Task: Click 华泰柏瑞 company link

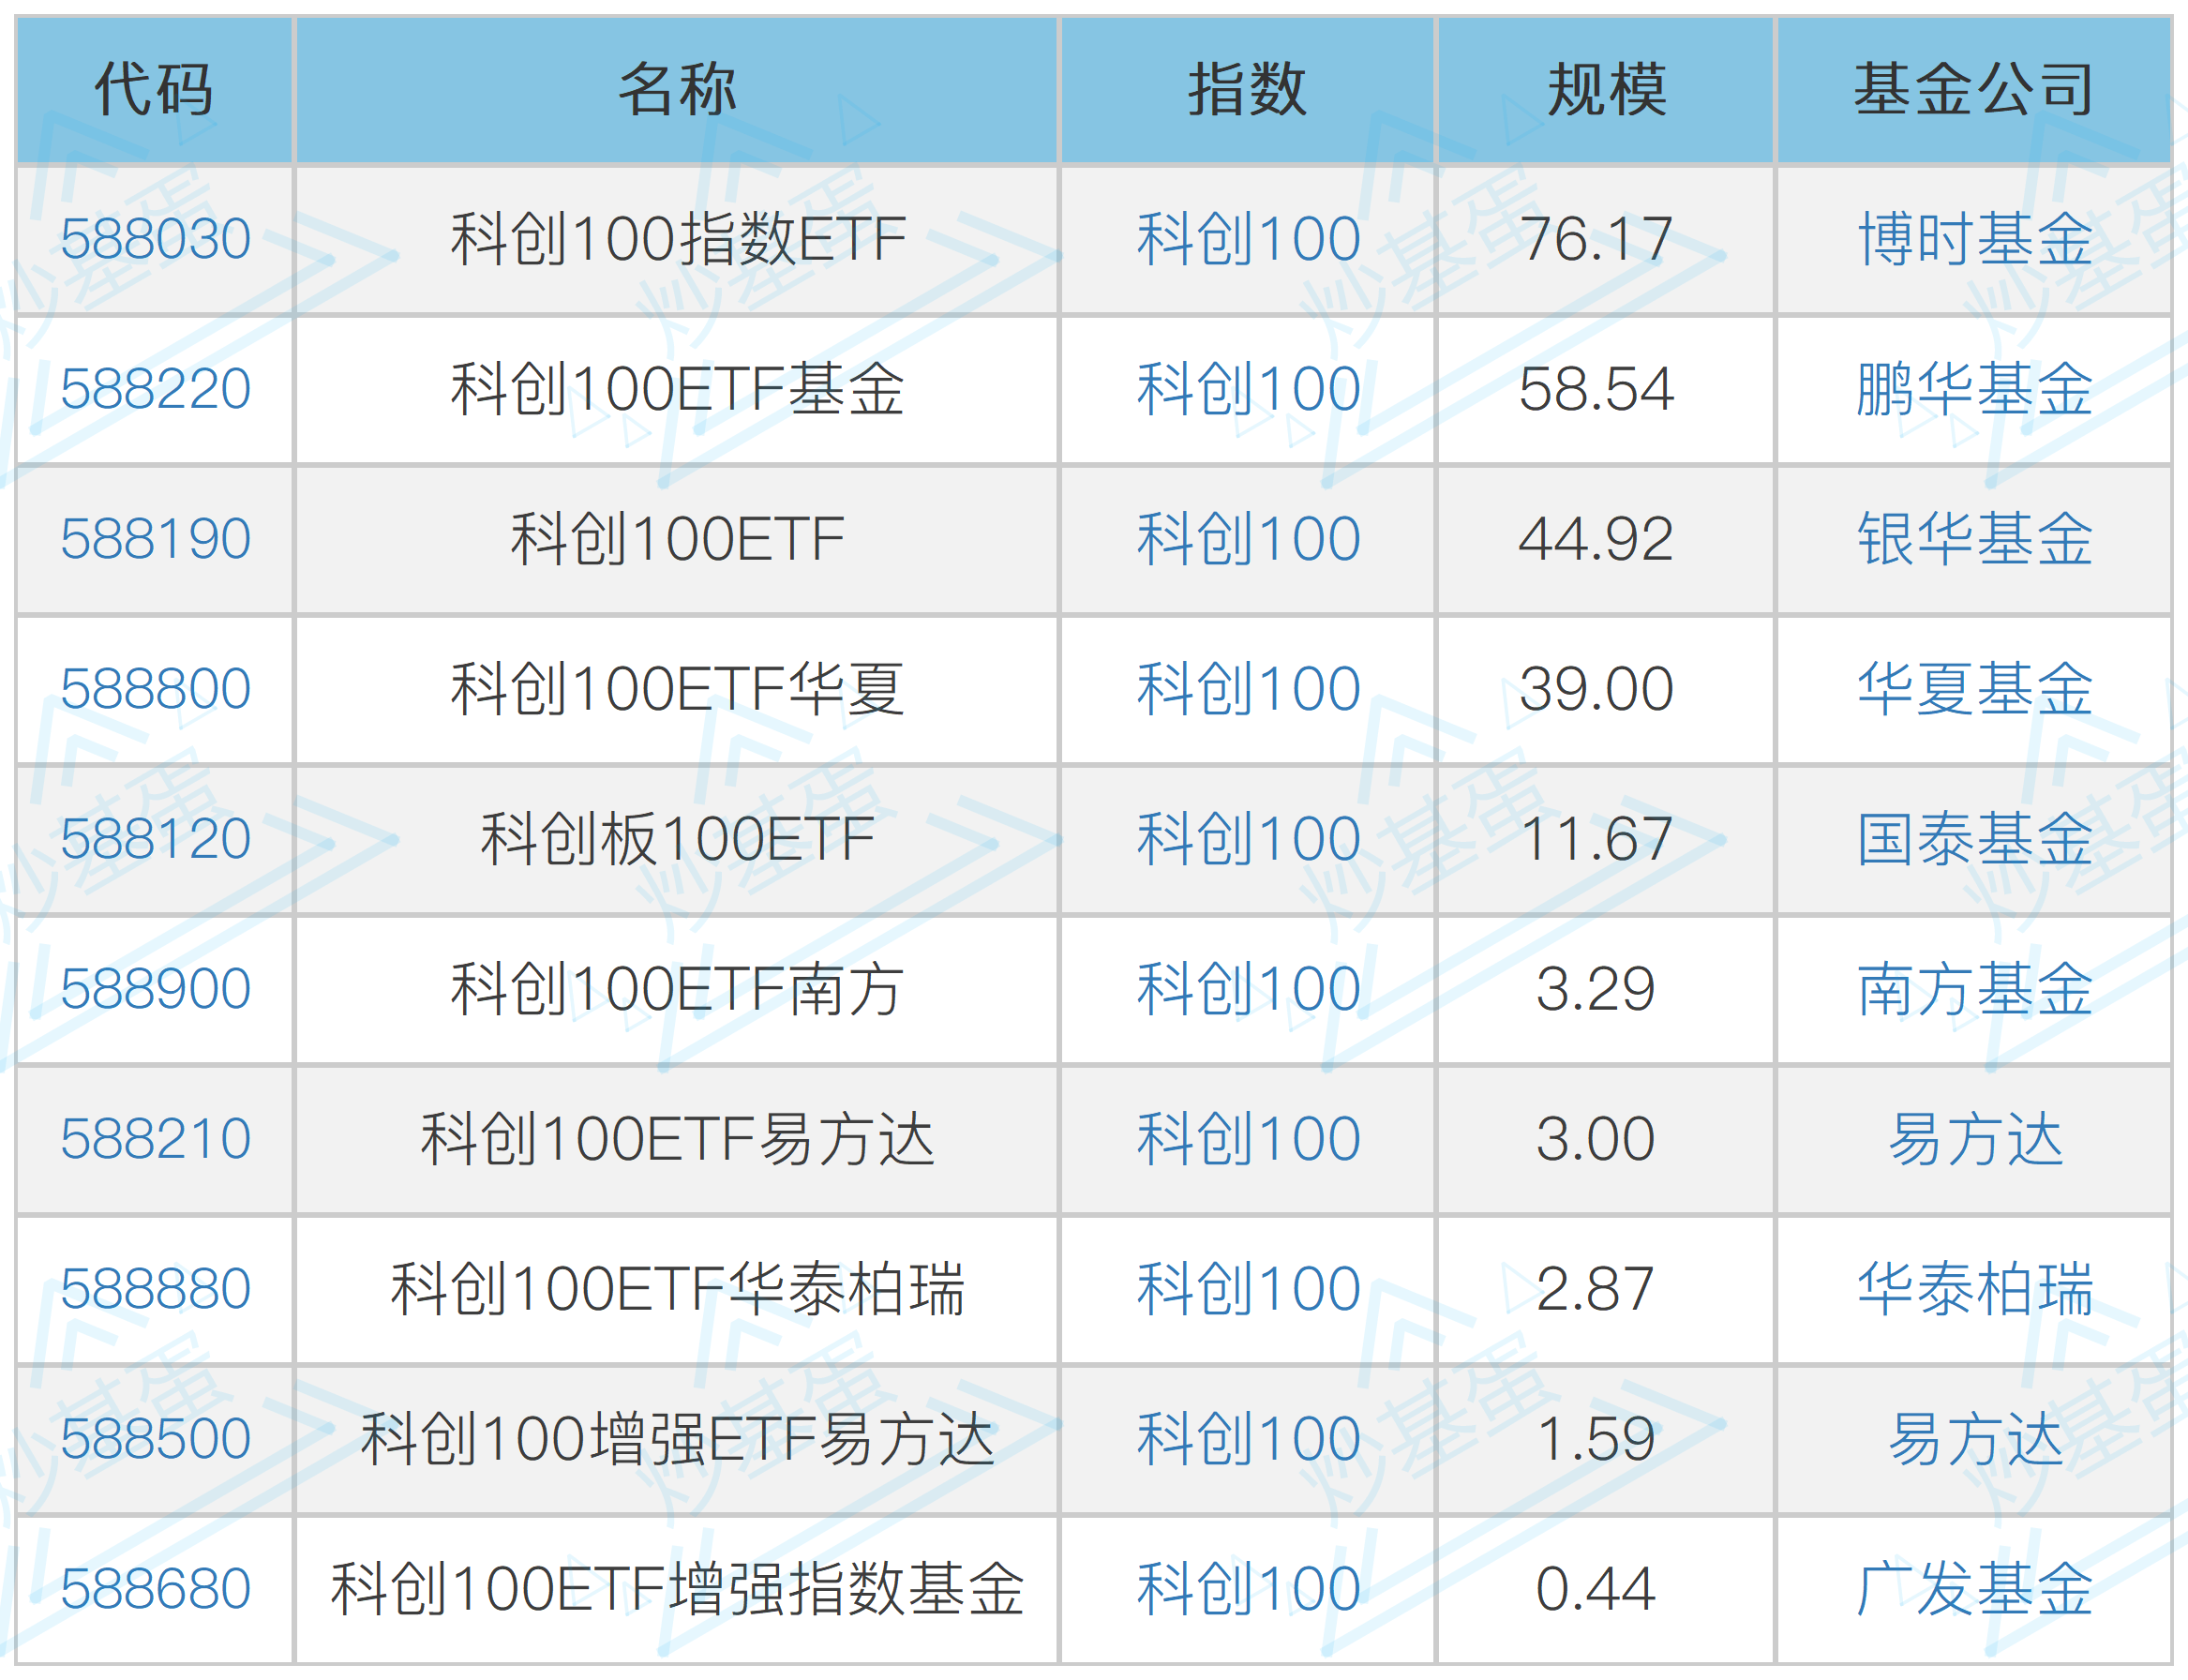Action: click(1975, 1289)
